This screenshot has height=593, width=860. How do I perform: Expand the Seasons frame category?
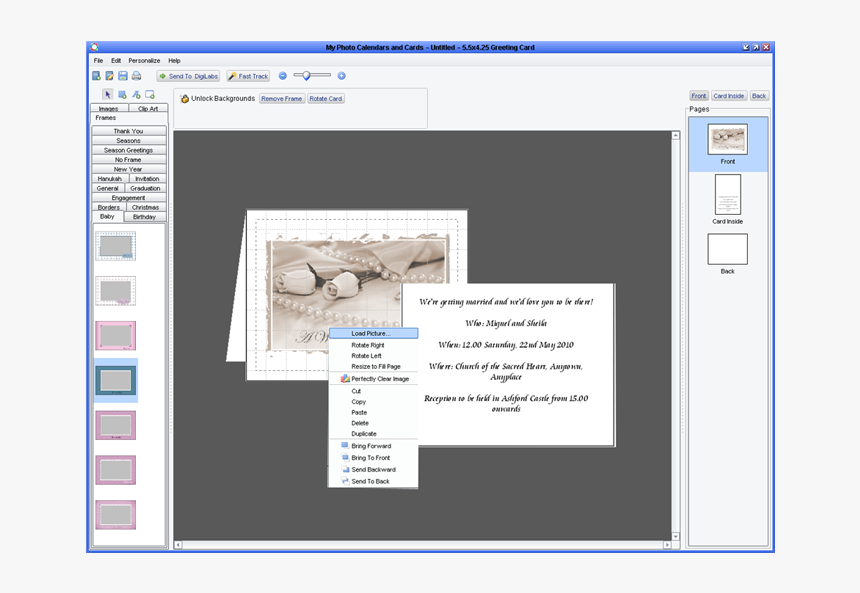point(128,140)
